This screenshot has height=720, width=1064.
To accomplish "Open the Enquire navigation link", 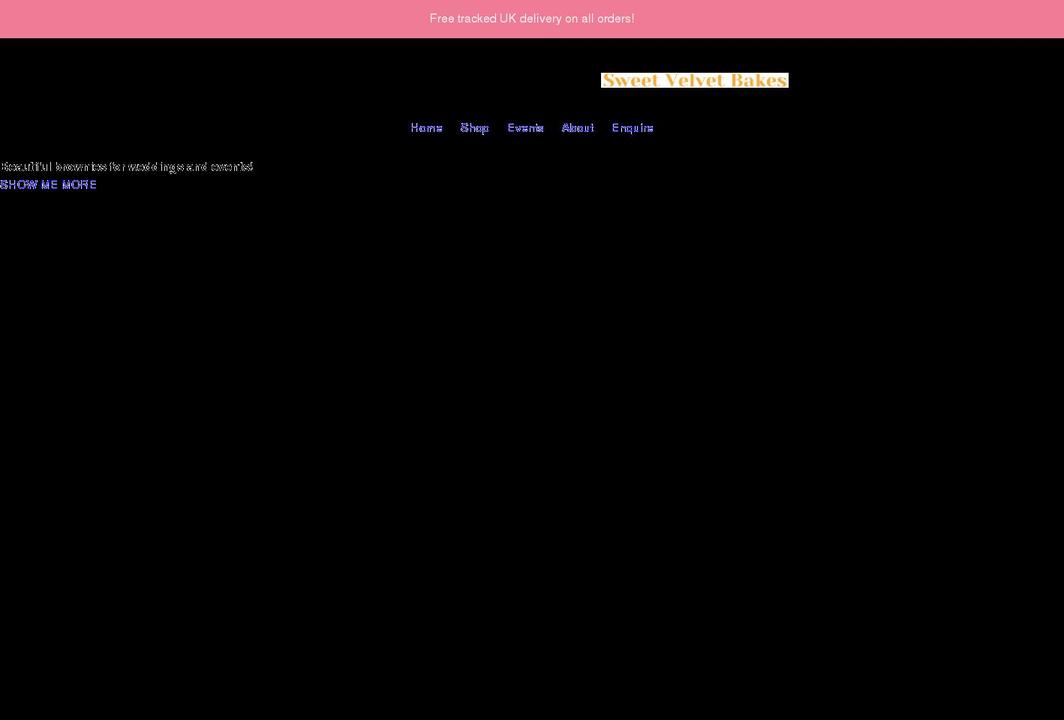I will coord(632,128).
